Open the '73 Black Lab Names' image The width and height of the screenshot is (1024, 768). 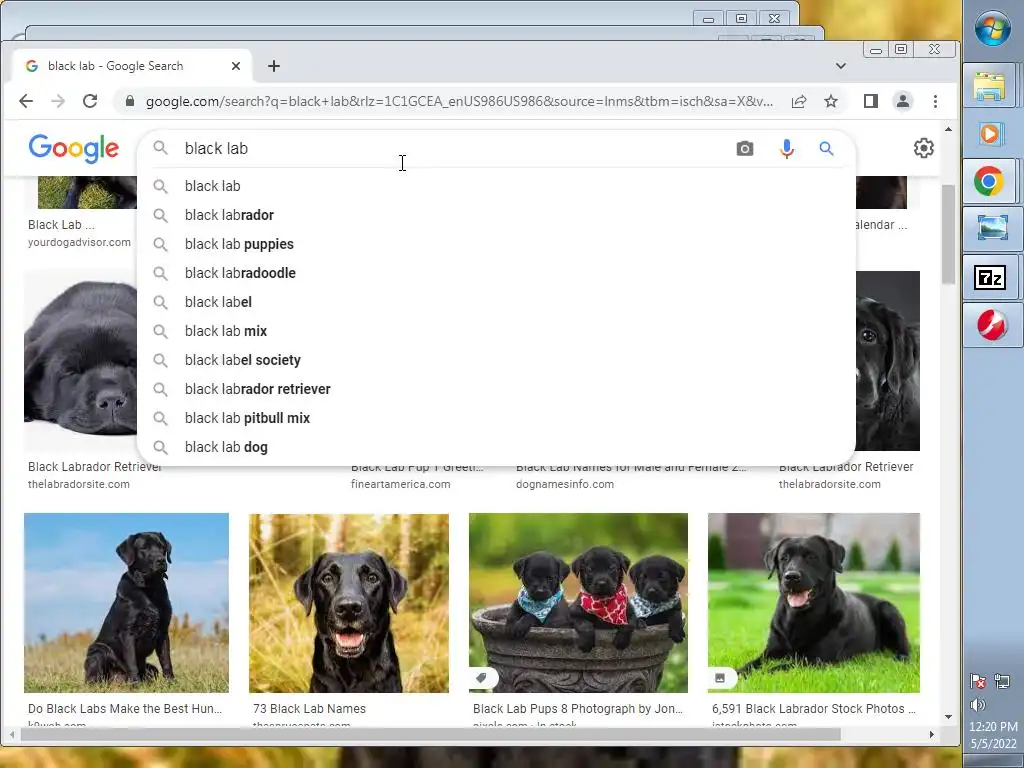click(x=349, y=603)
